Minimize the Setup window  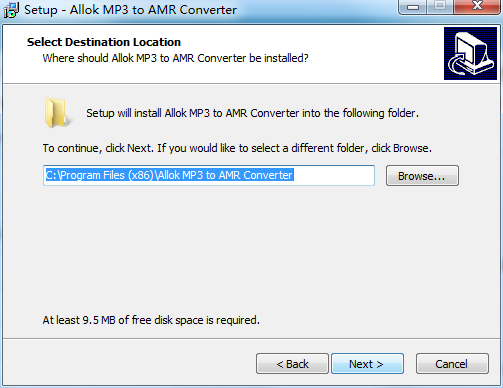412,7
